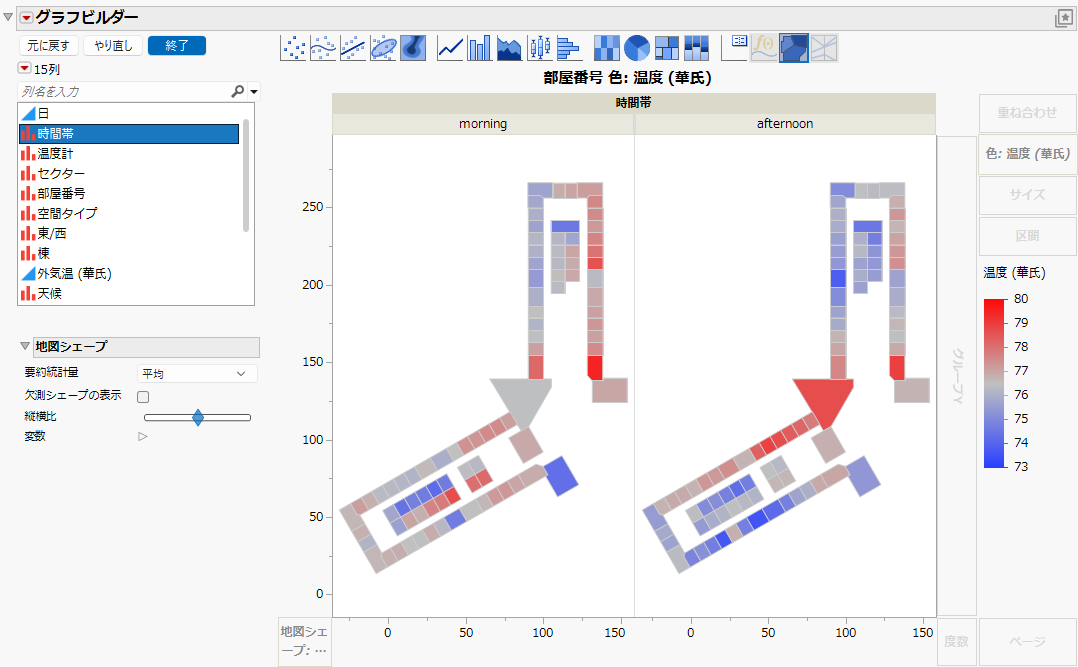The image size is (1078, 667).
Task: Select the 東/西 column
Action: point(129,233)
